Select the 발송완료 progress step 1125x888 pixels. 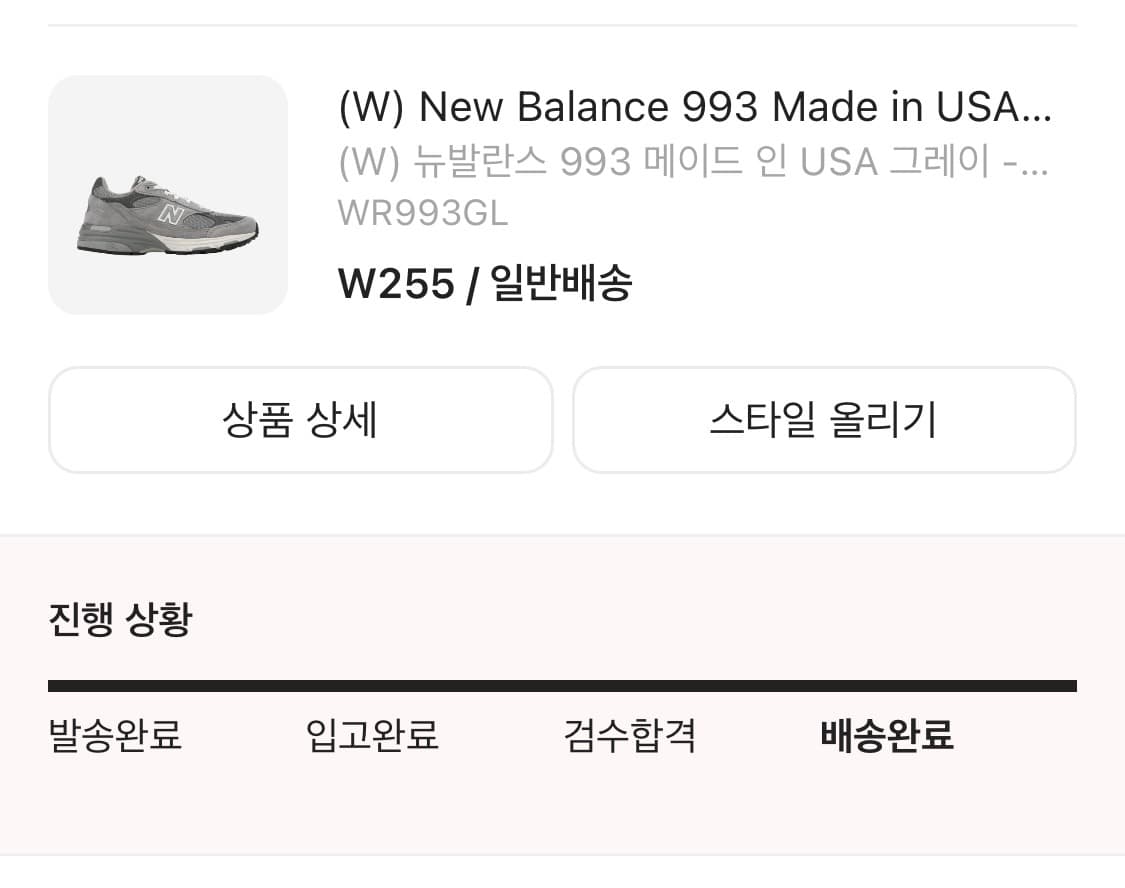coord(115,737)
